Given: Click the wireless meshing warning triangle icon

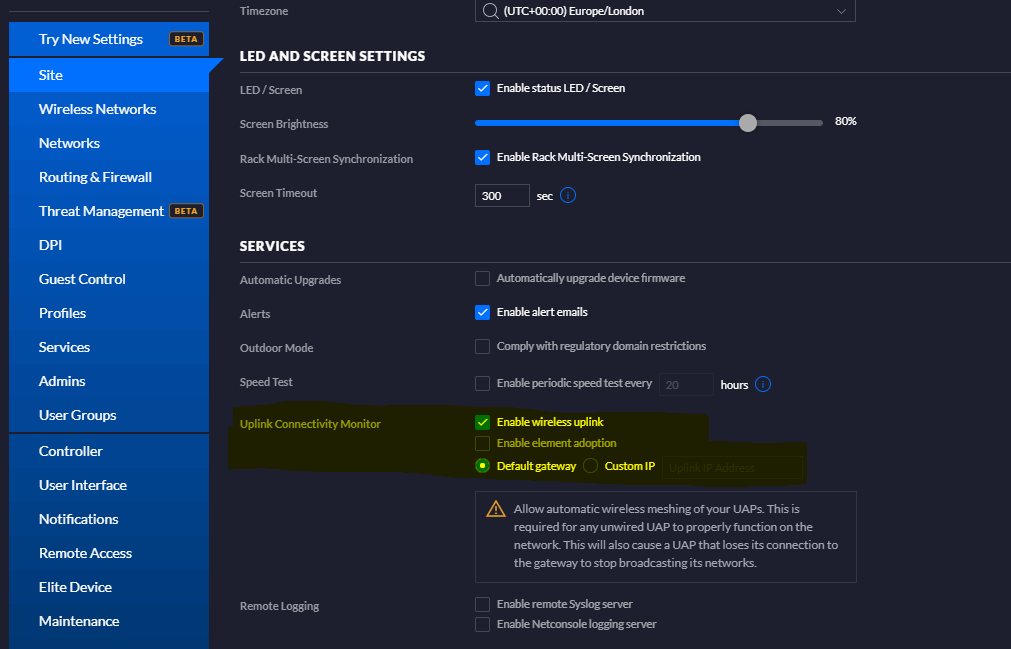Looking at the screenshot, I should click(494, 508).
